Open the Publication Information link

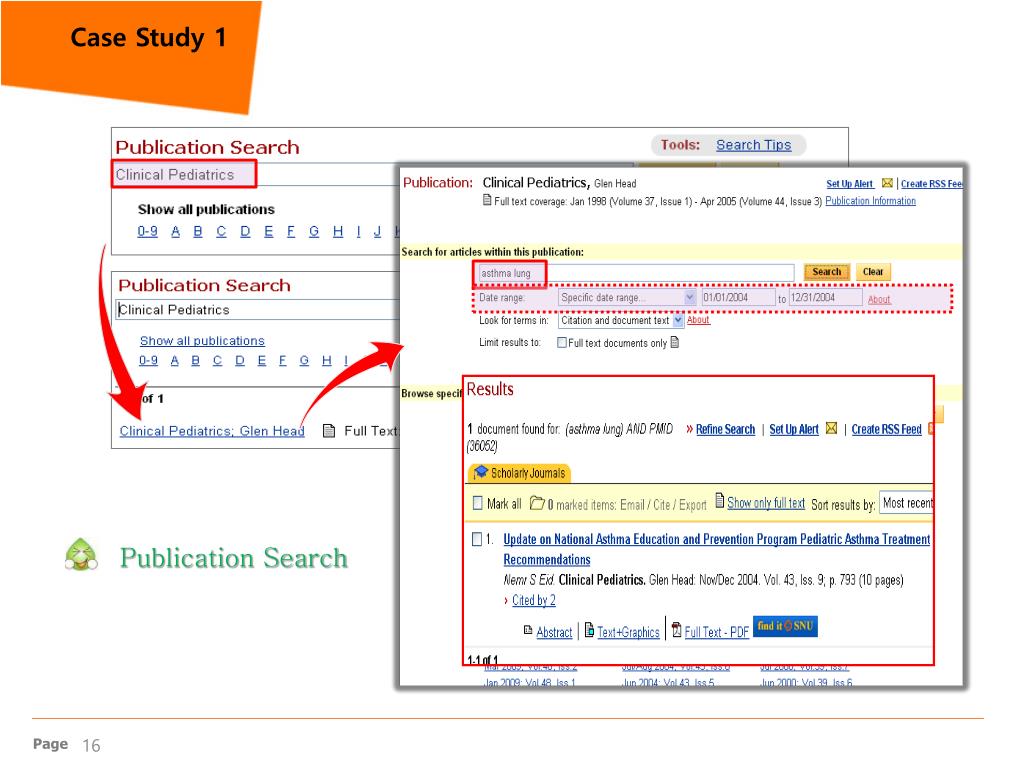[x=870, y=201]
